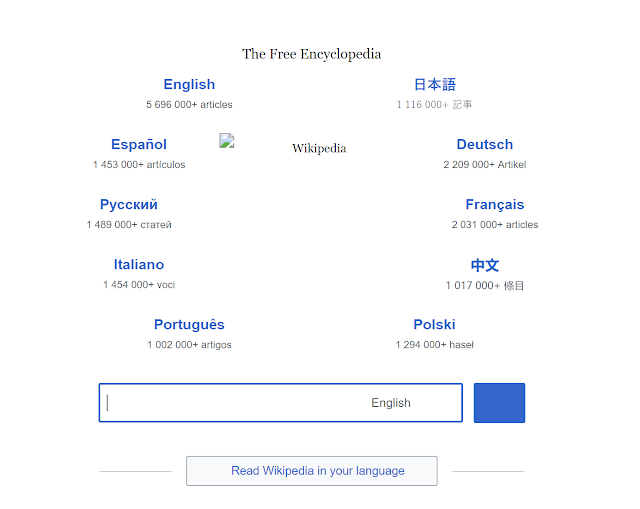Expand Read Wikipedia in your language
Screen dimensions: 640x509
point(312,471)
